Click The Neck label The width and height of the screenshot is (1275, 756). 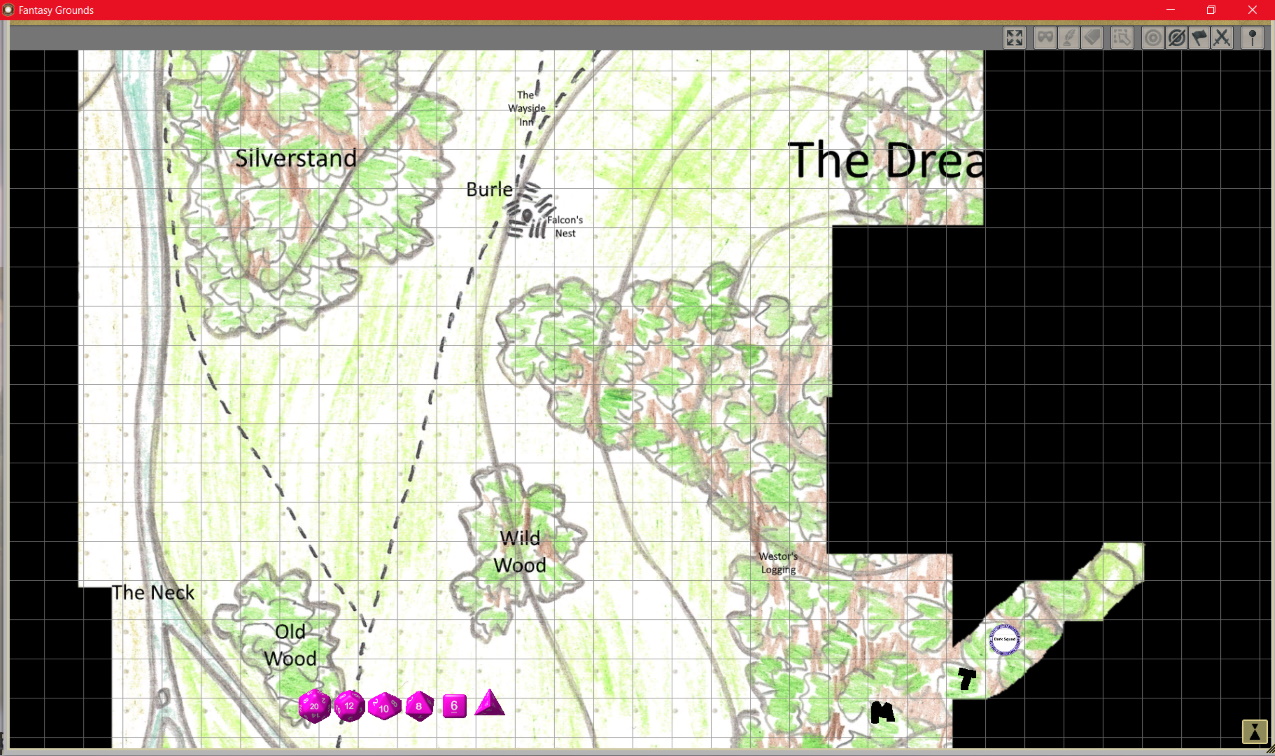tap(153, 592)
